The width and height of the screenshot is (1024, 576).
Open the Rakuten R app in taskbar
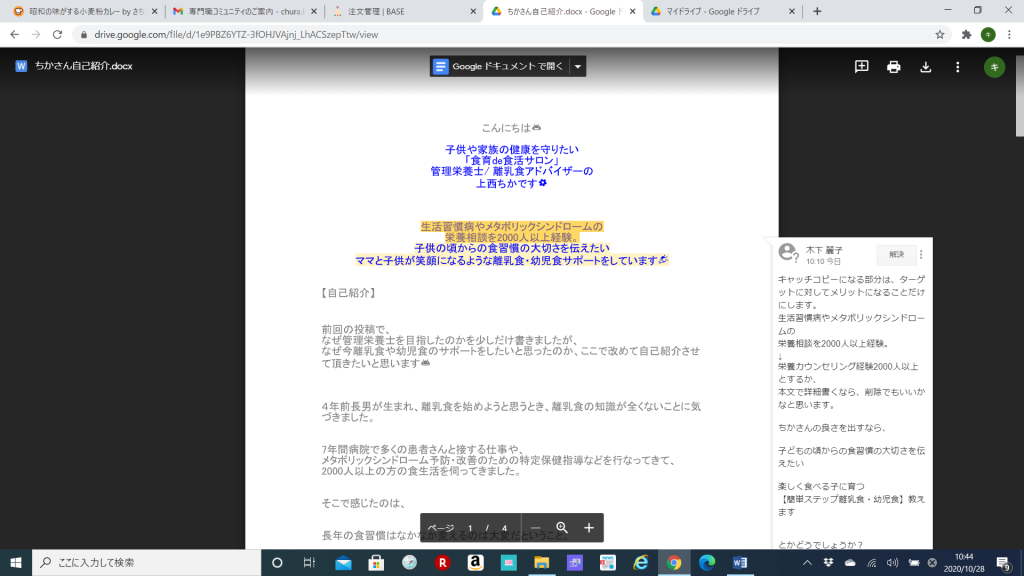coord(442,562)
